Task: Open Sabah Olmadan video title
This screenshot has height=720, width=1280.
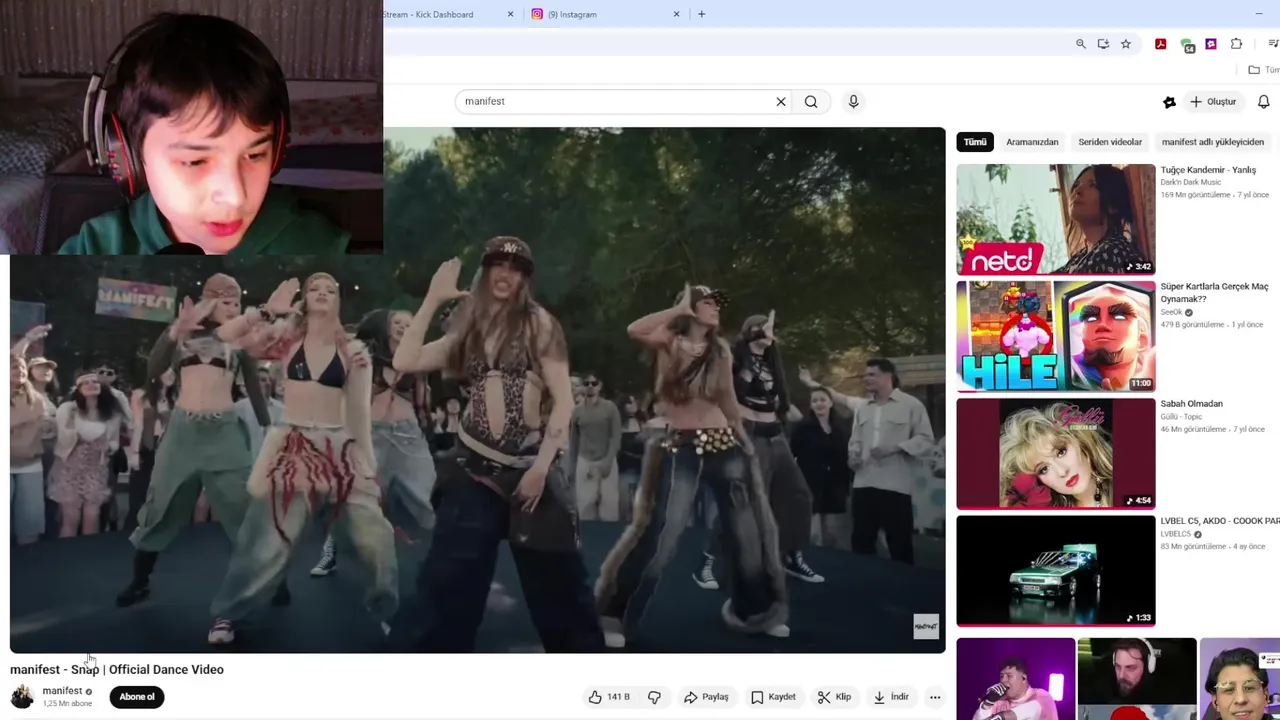Action: point(1191,404)
